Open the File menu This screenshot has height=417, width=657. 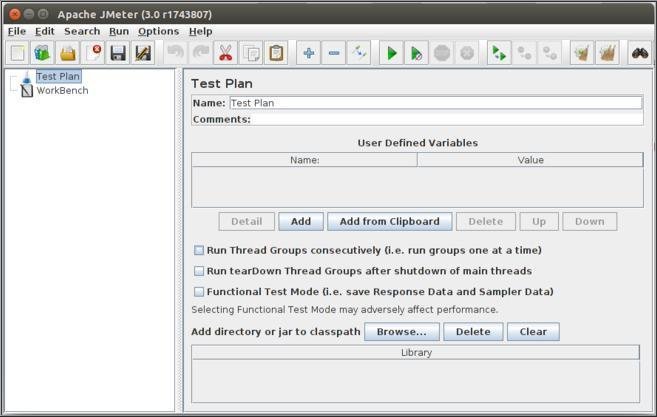coord(17,31)
